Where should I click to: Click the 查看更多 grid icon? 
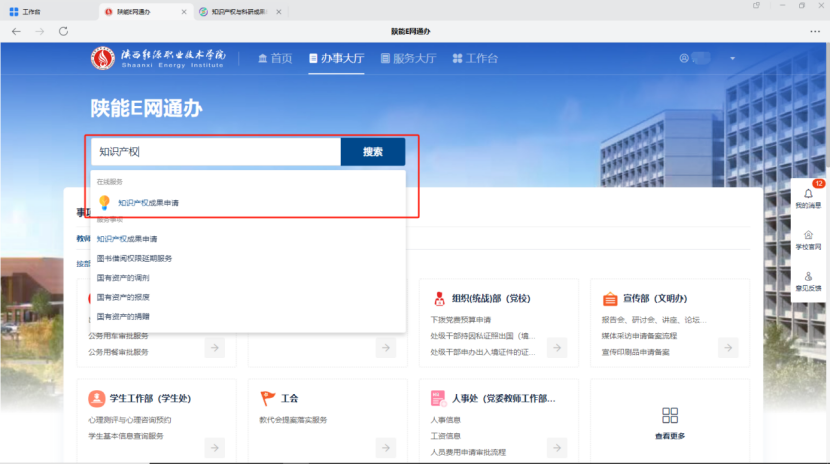pos(670,415)
